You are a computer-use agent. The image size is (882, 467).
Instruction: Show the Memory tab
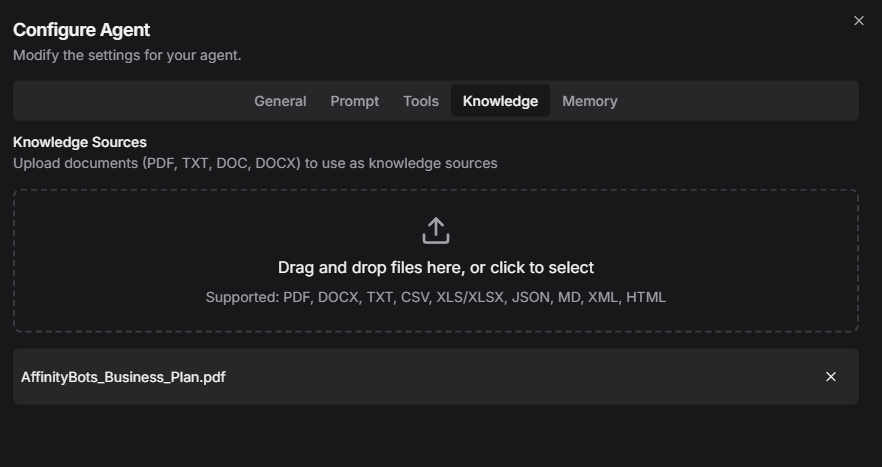click(590, 101)
